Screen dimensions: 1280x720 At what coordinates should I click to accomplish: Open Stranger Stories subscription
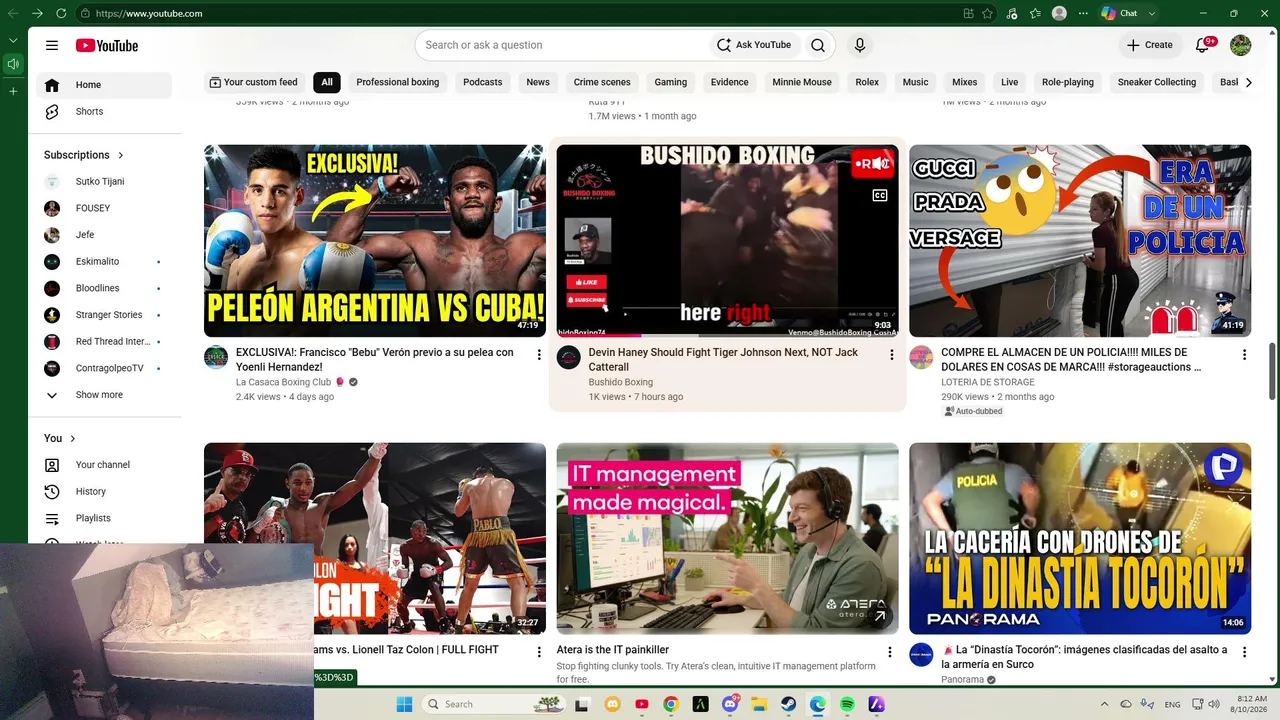(104, 315)
